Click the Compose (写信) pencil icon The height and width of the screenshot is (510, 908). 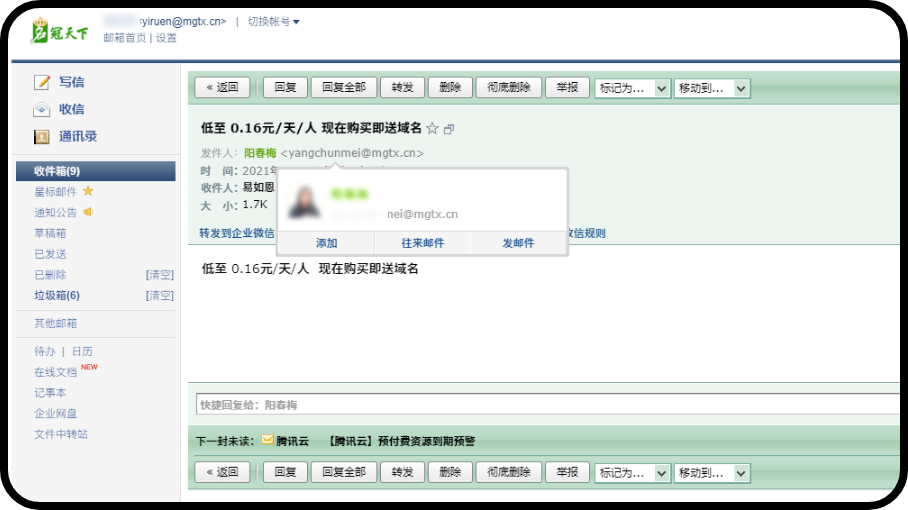(x=42, y=82)
